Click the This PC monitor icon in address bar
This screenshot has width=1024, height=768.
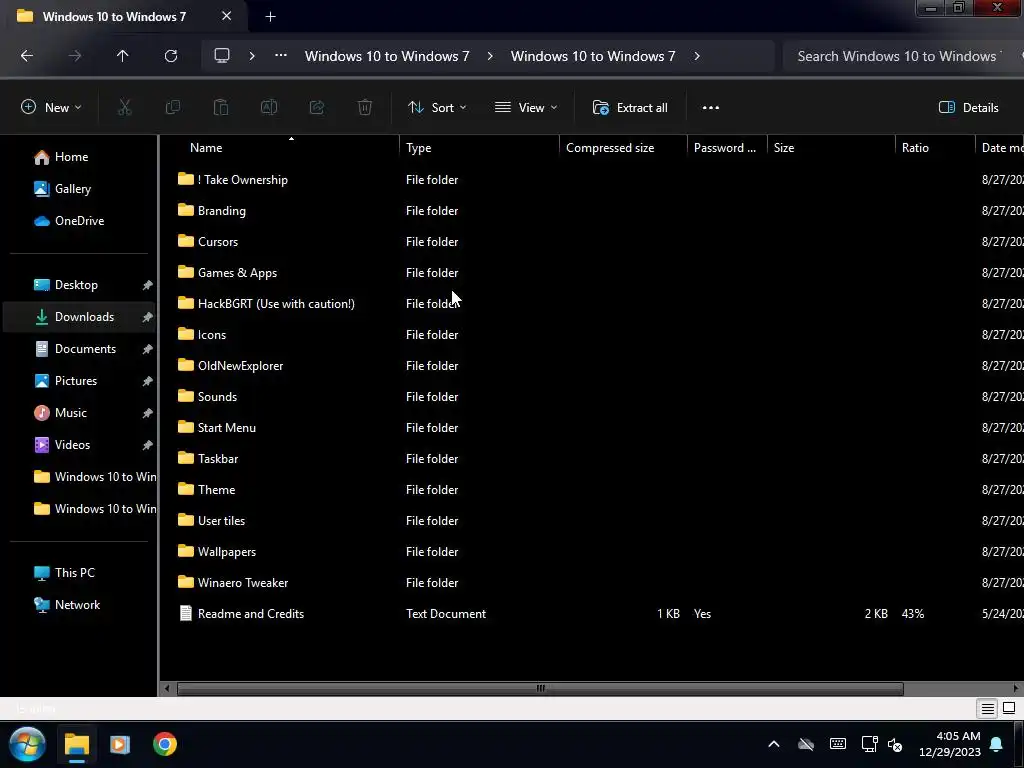(222, 56)
